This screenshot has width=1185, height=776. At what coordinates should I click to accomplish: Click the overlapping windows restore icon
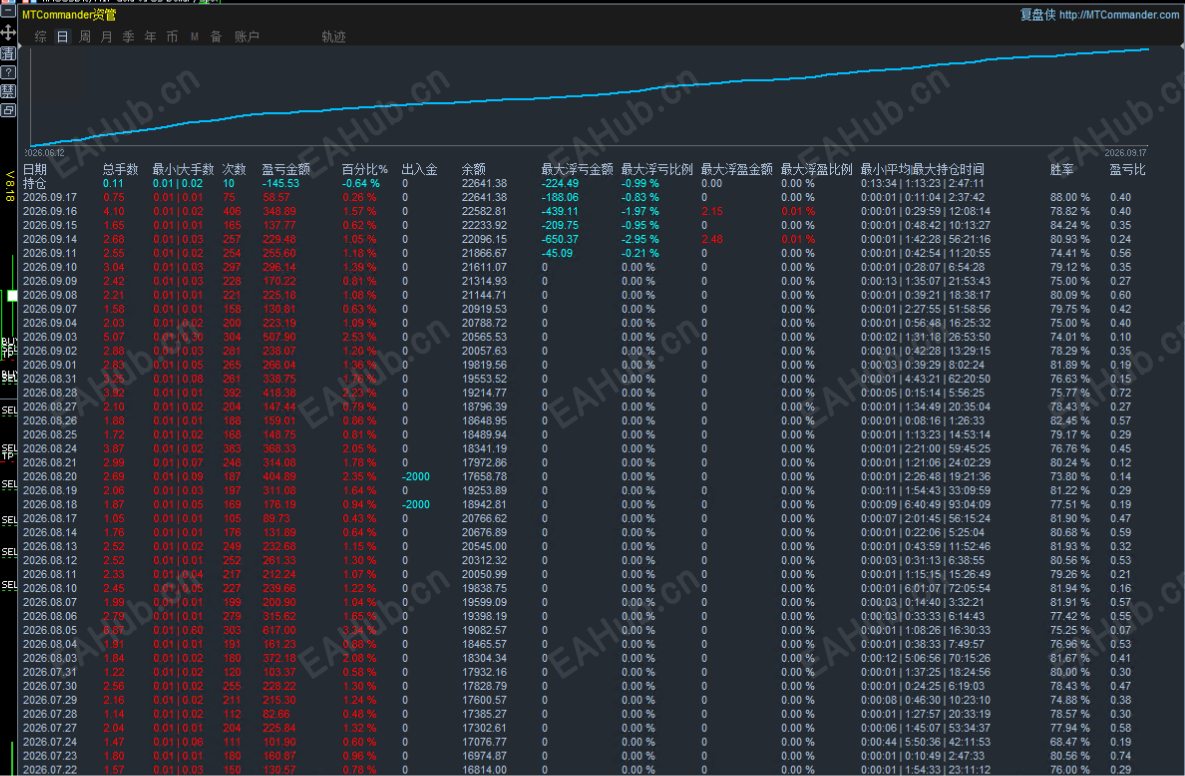[8, 110]
